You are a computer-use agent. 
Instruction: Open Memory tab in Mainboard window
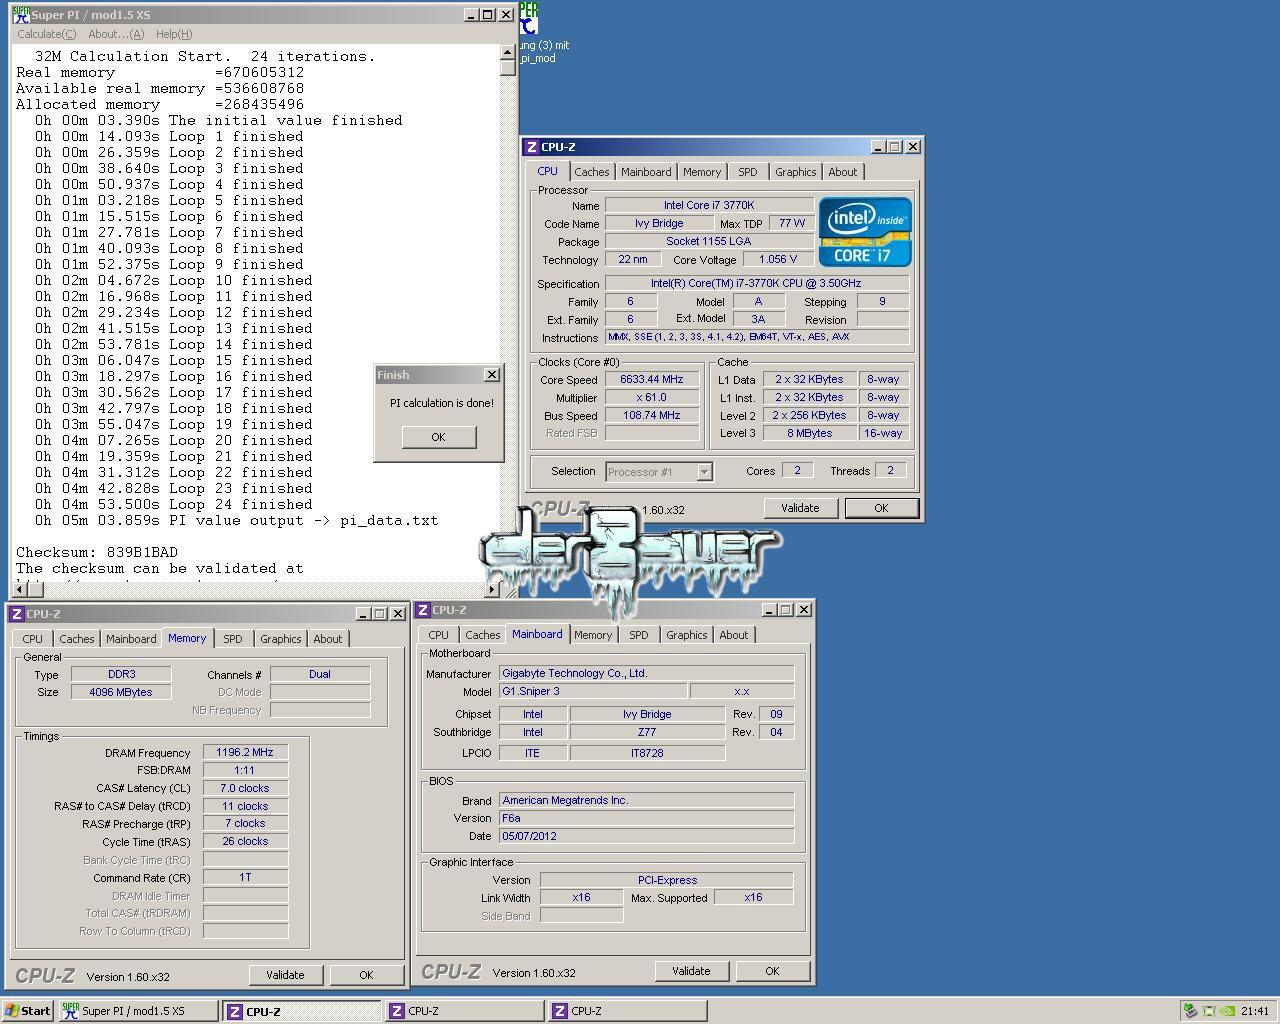pos(593,635)
